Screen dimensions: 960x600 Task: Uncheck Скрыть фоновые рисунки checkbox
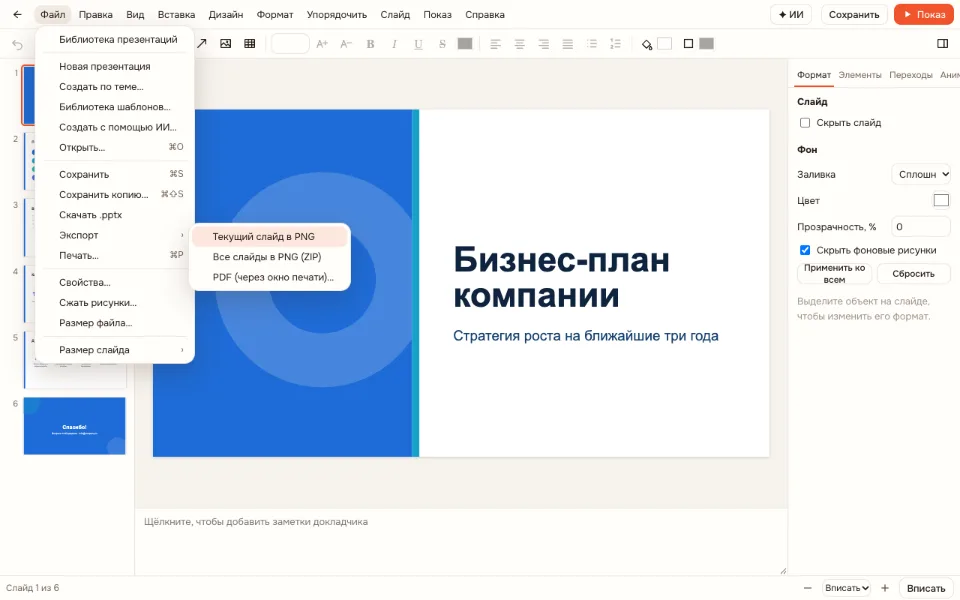pos(805,250)
